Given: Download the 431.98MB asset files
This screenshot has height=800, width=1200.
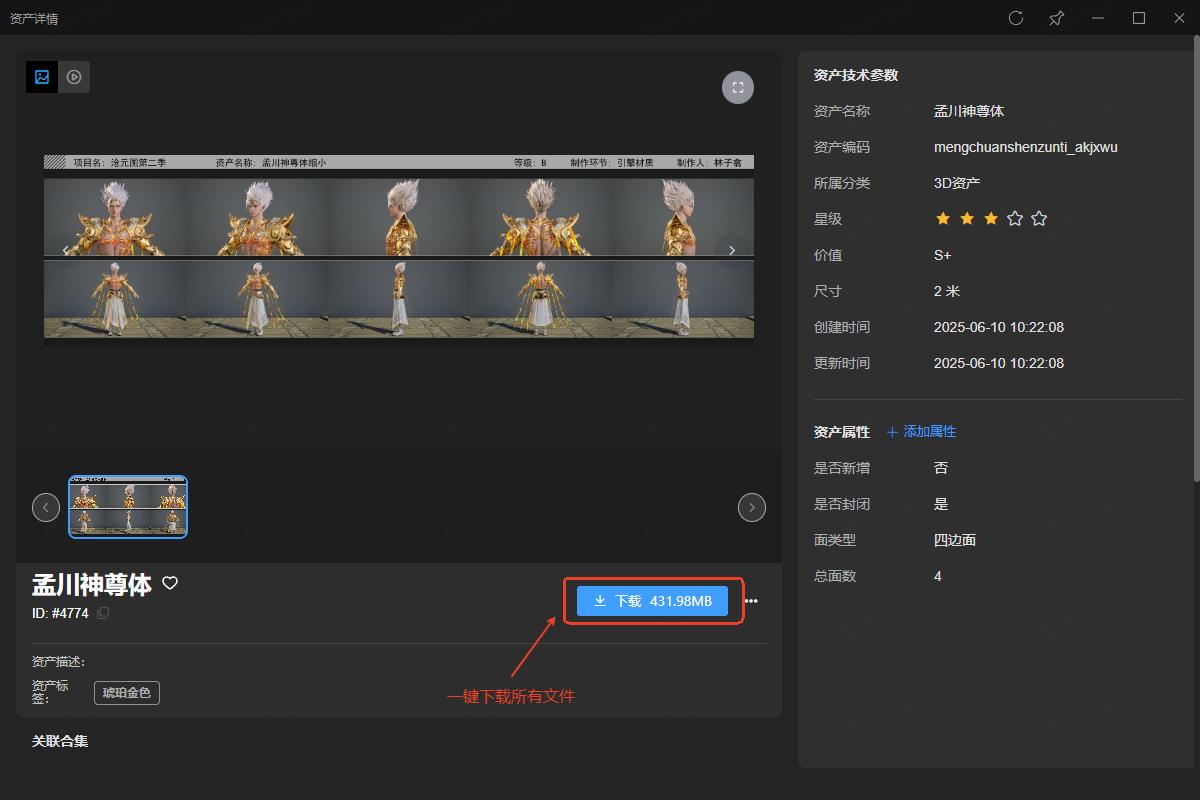Looking at the screenshot, I should click(652, 601).
